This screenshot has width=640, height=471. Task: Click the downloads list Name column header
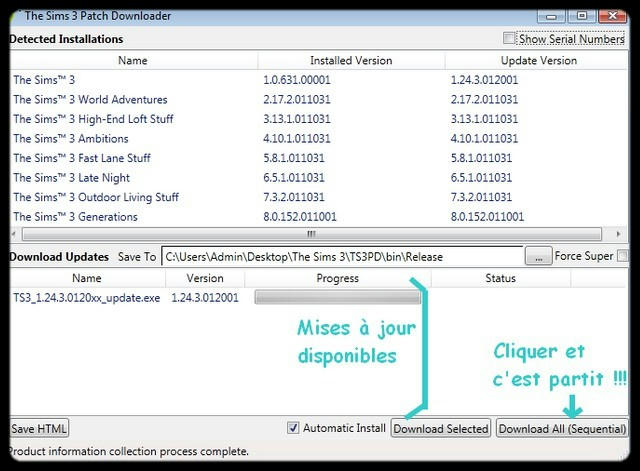click(x=87, y=278)
